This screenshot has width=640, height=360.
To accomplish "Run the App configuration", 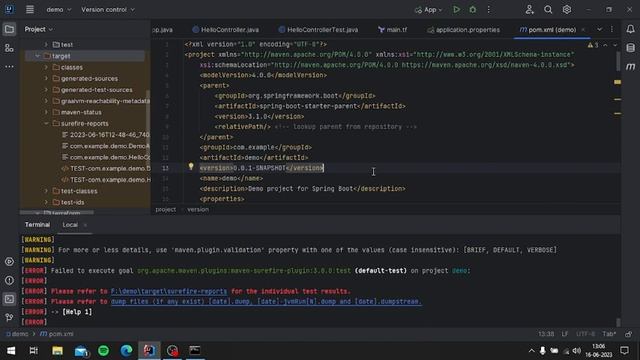I will pyautogui.click(x=456, y=9).
